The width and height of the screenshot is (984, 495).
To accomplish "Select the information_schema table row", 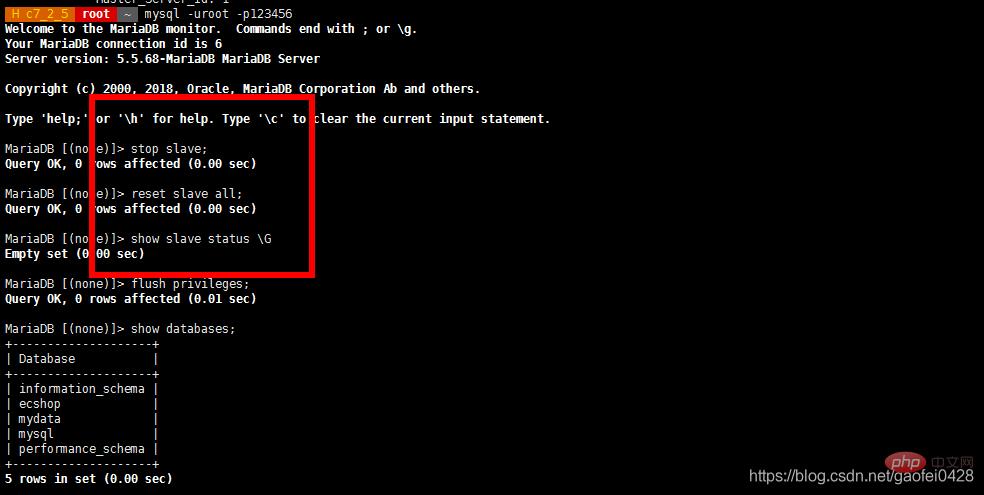I will (82, 389).
